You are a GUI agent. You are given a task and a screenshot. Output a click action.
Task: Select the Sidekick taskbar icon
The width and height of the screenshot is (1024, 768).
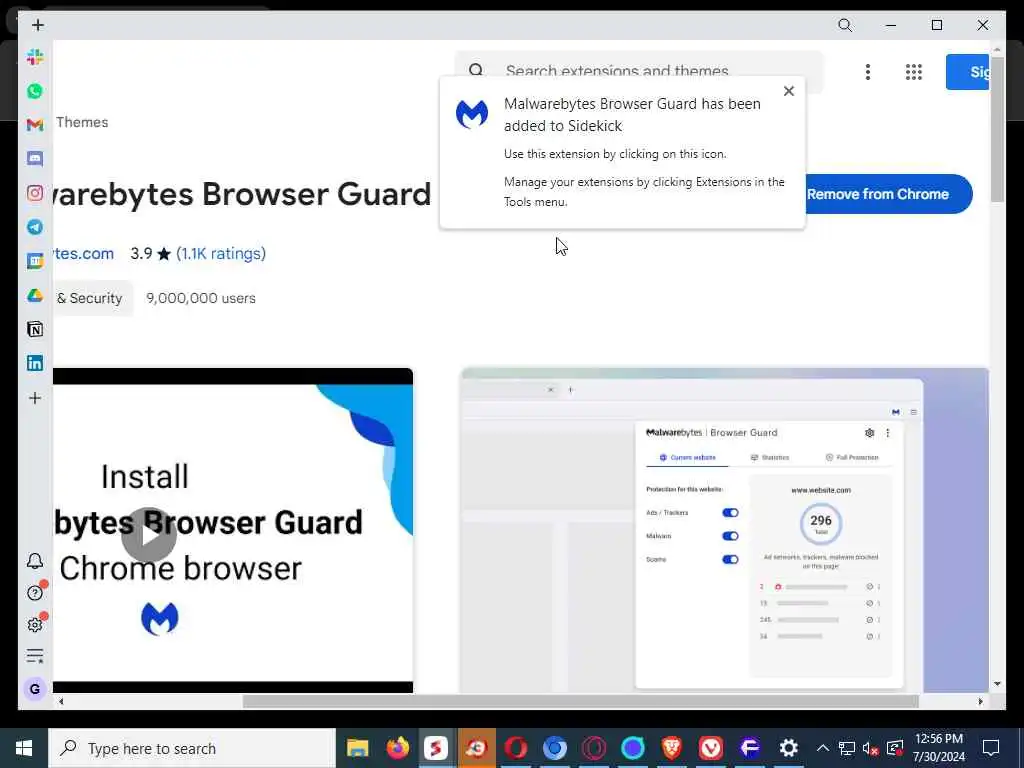coord(436,748)
